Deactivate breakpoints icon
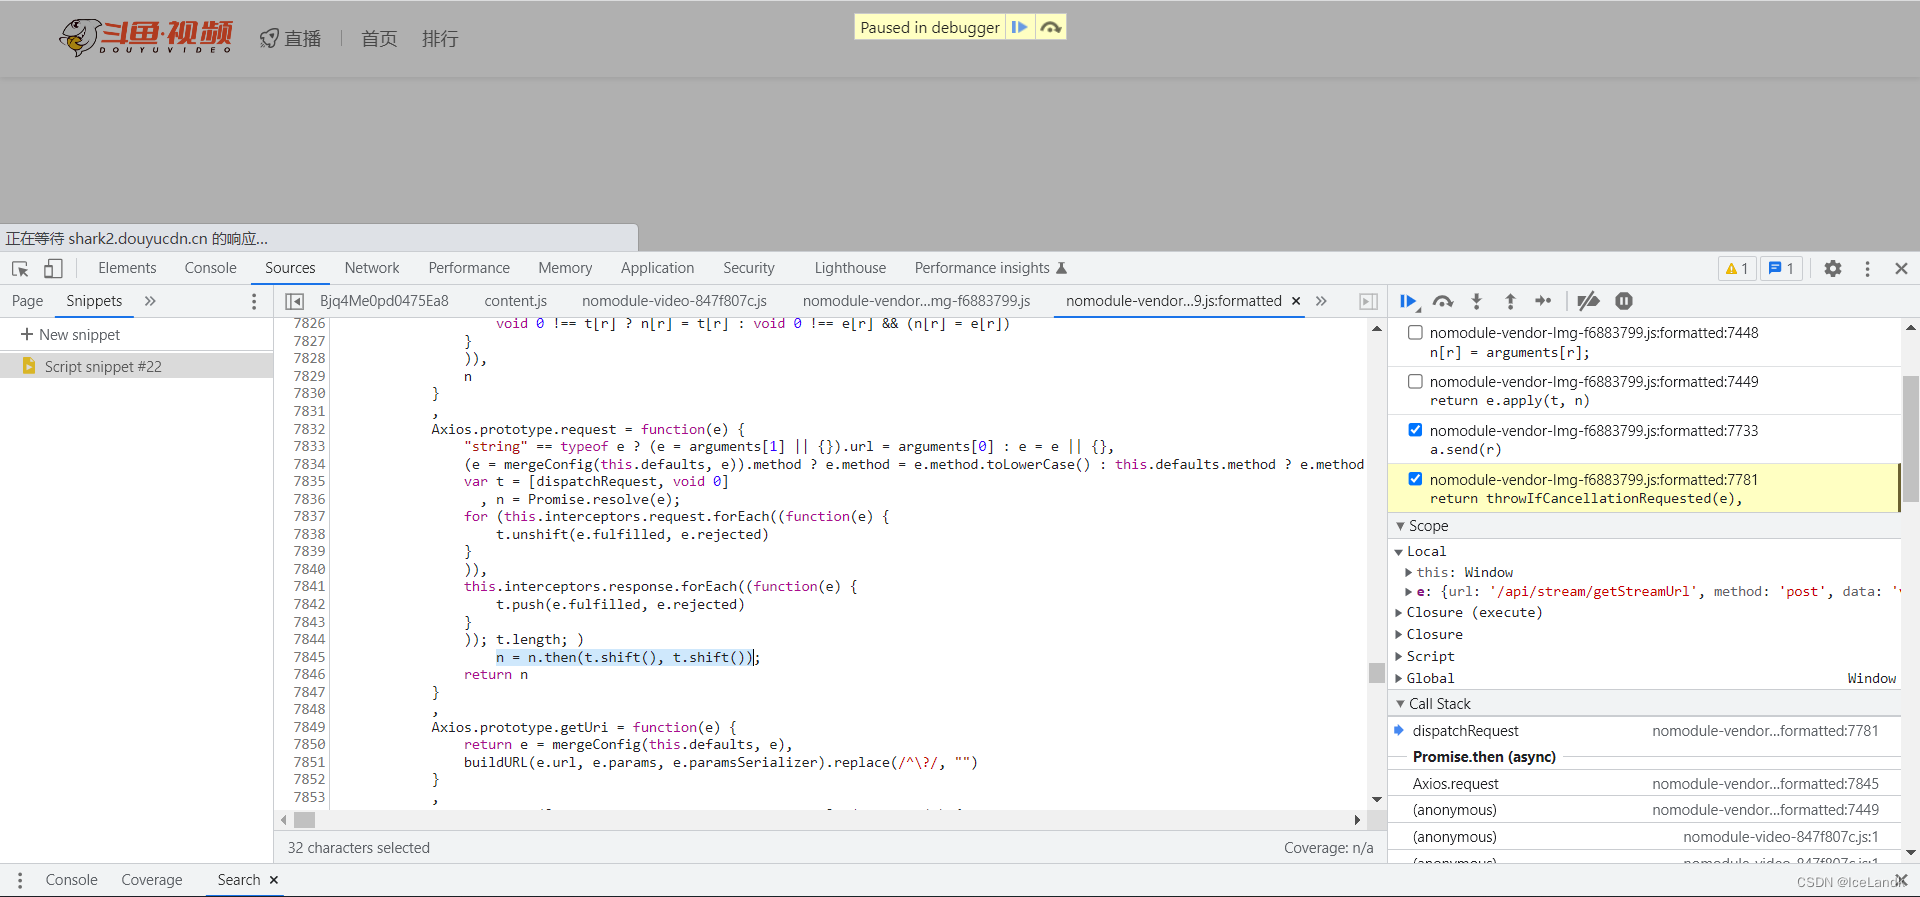 (1588, 301)
